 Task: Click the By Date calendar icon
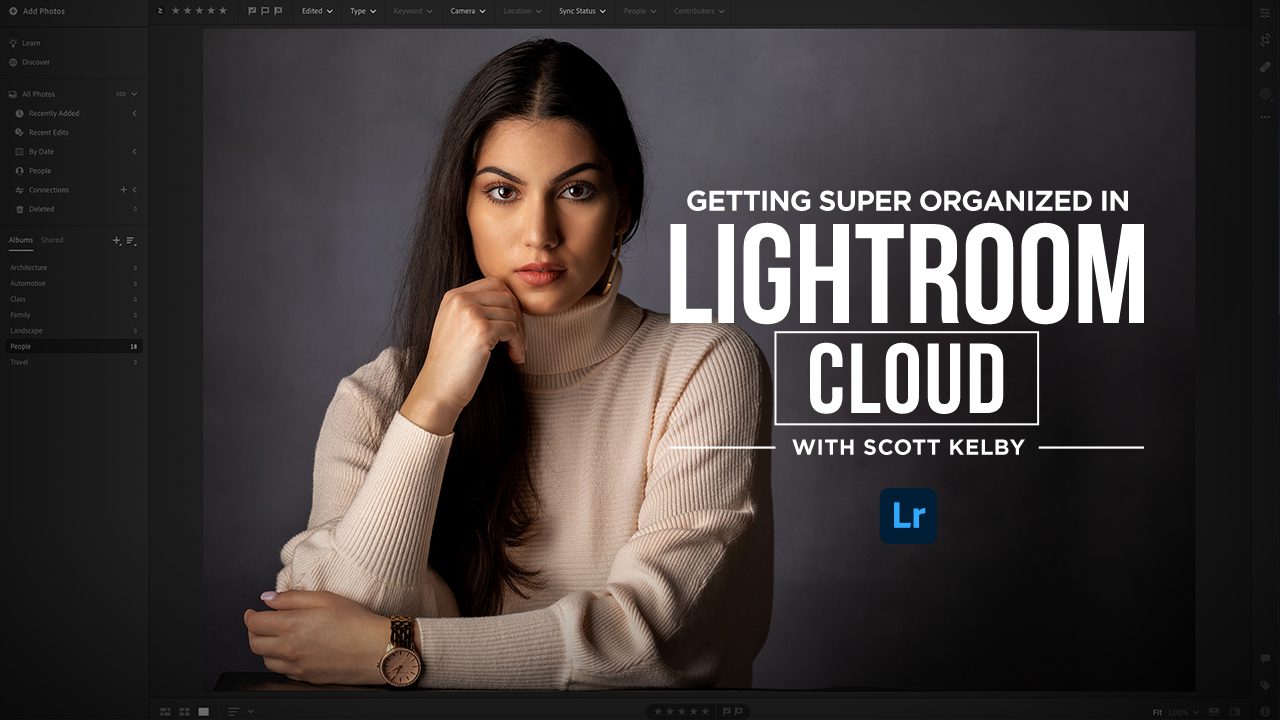[19, 152]
